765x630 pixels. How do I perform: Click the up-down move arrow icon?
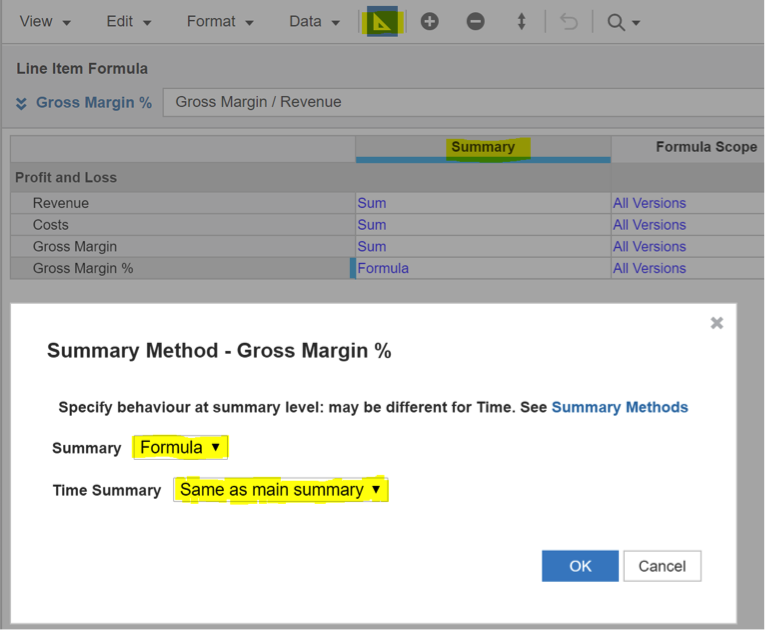click(x=522, y=21)
